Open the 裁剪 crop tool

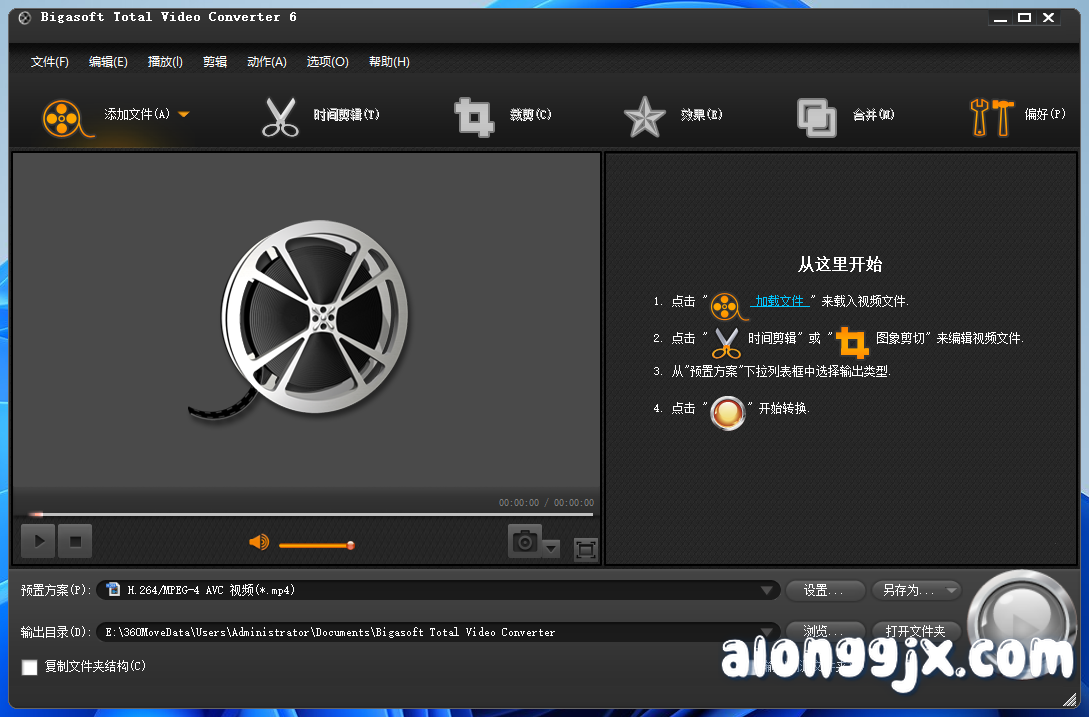click(474, 115)
